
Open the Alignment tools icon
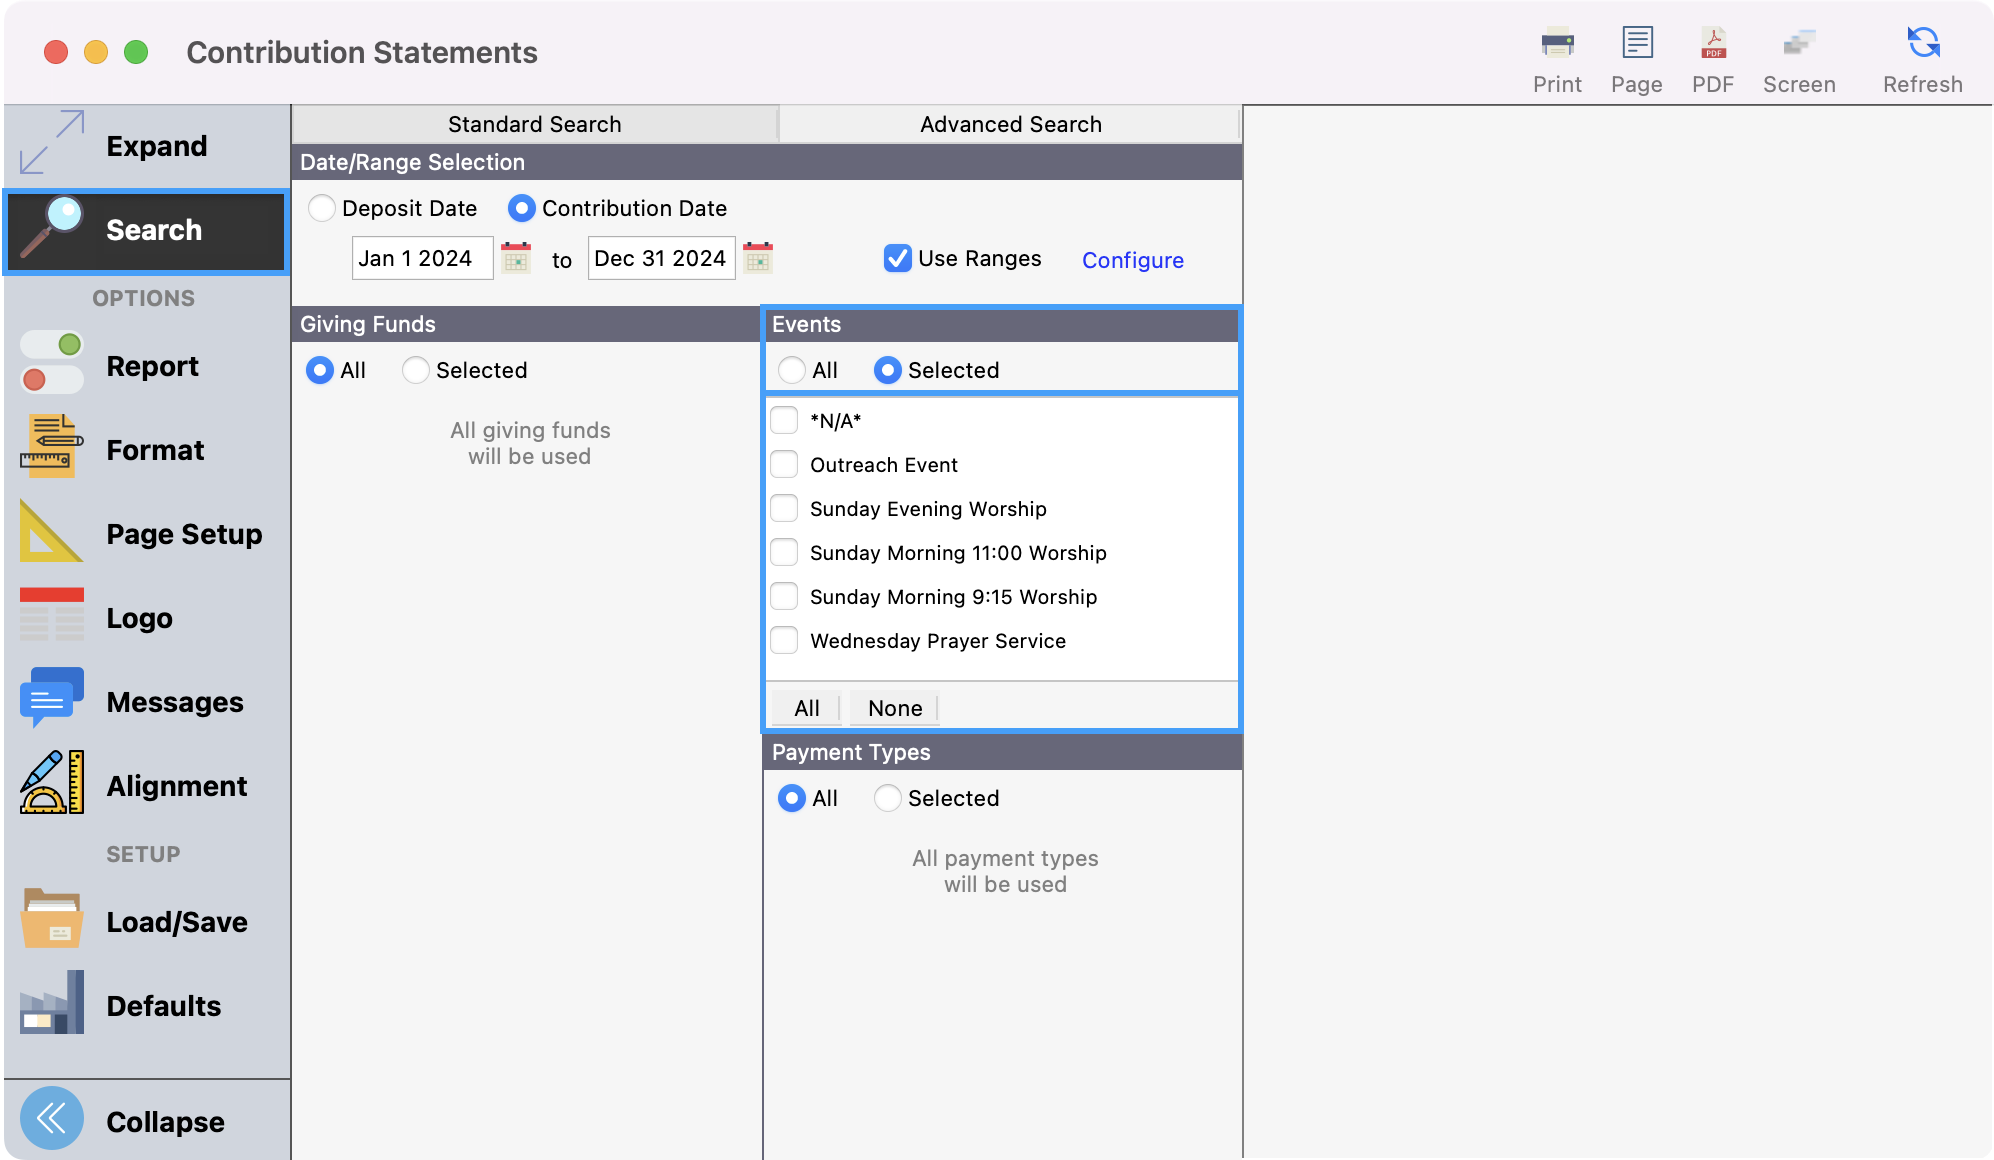(x=52, y=783)
